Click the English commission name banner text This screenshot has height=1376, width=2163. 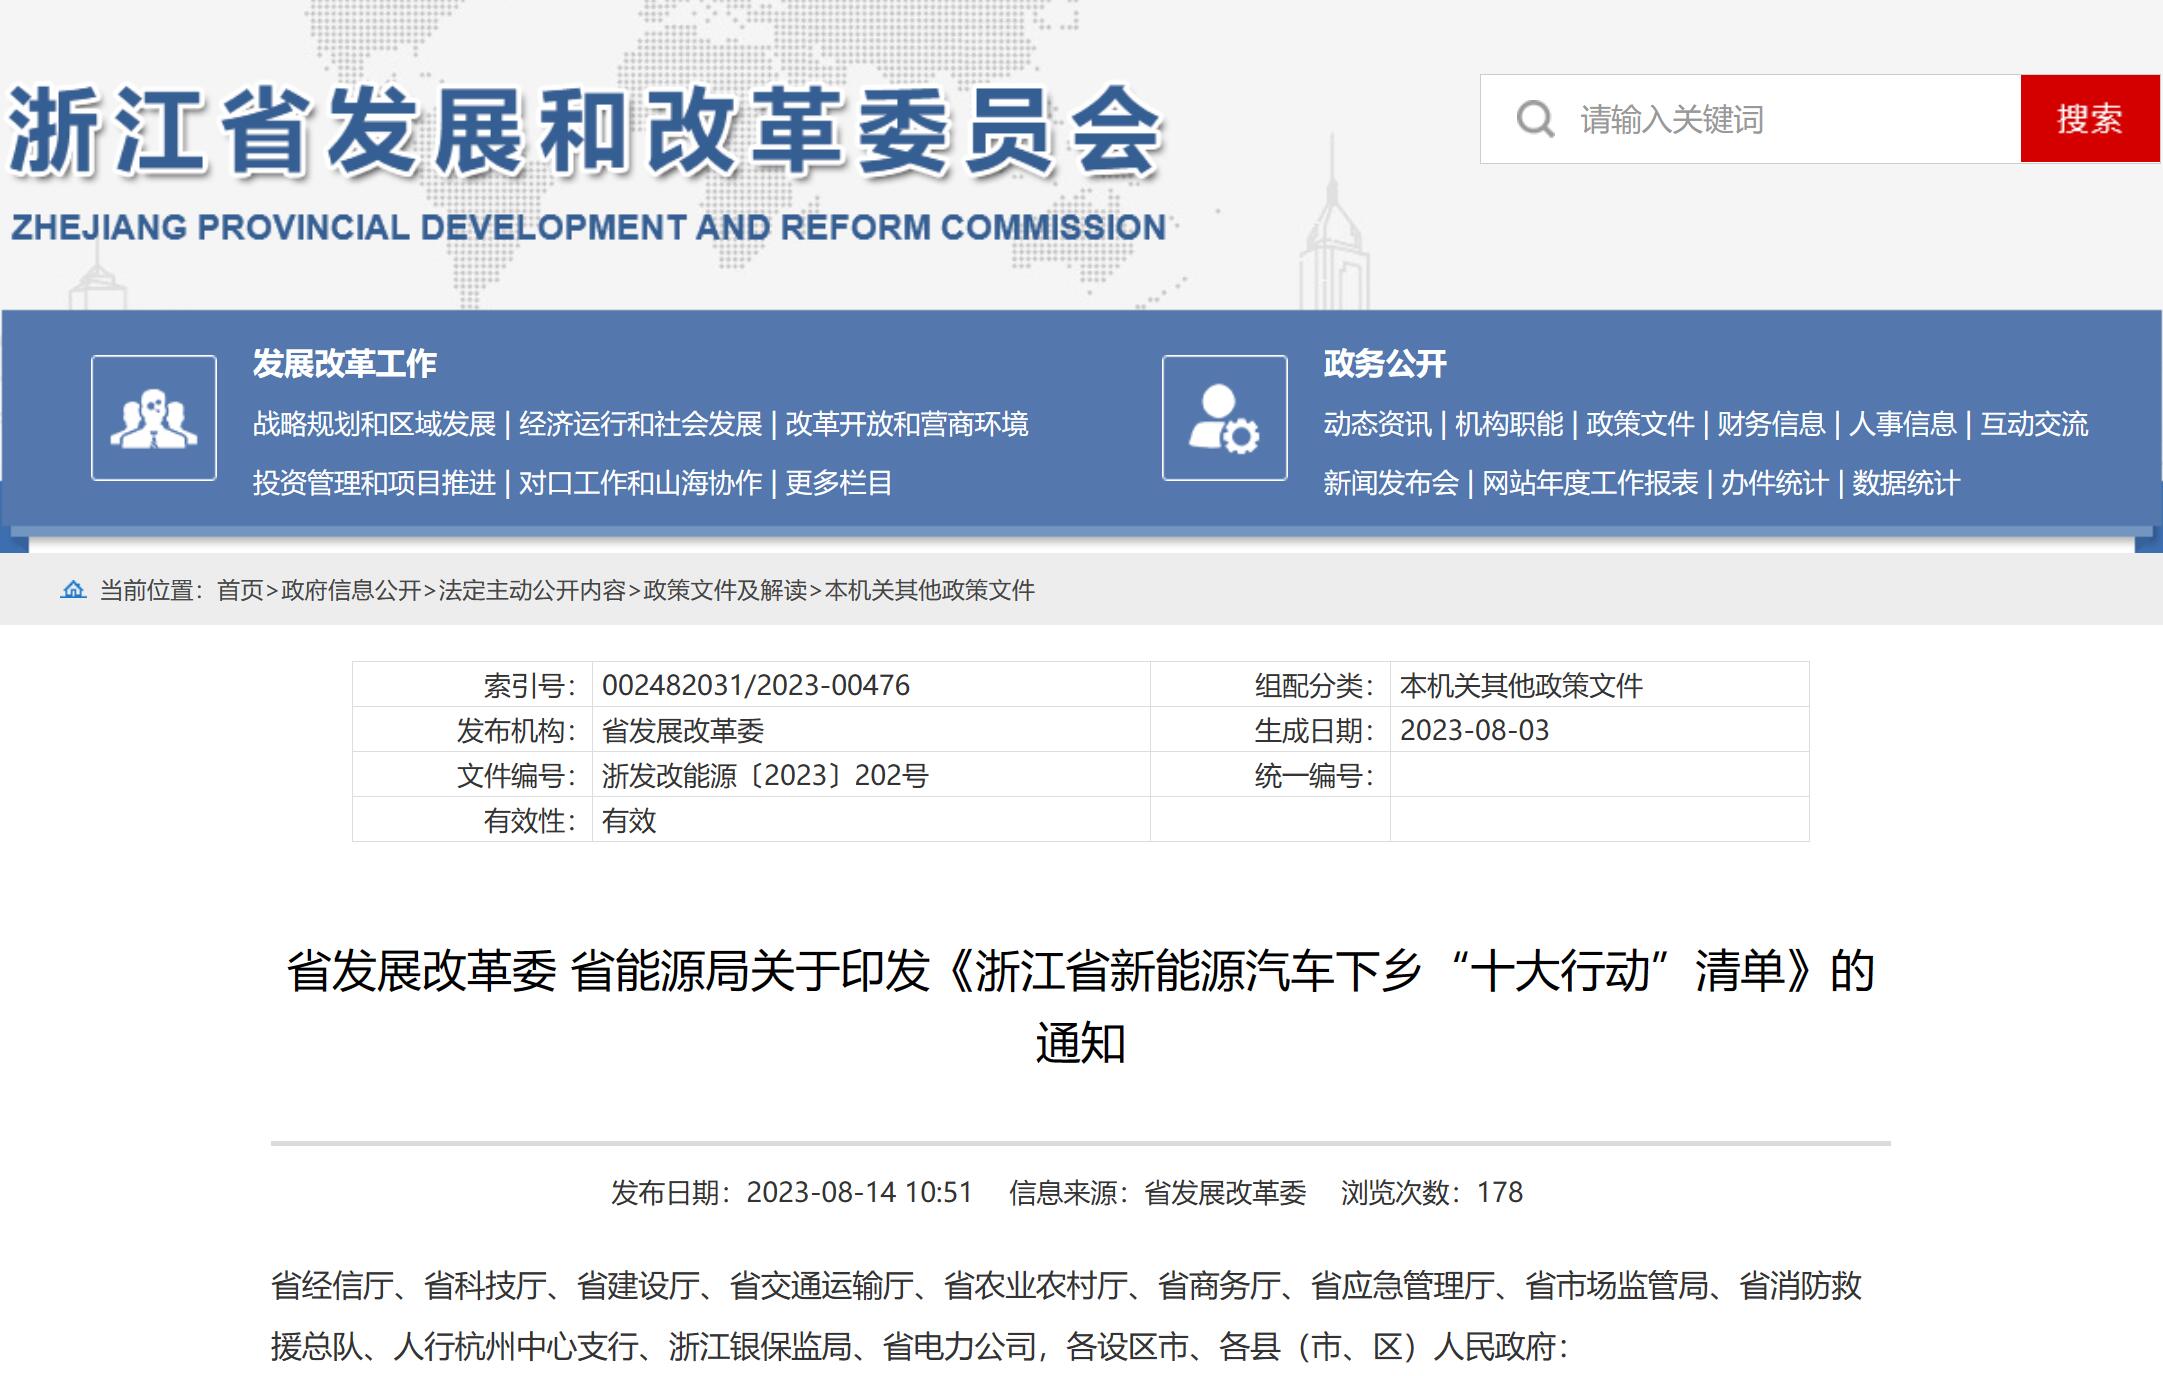589,227
